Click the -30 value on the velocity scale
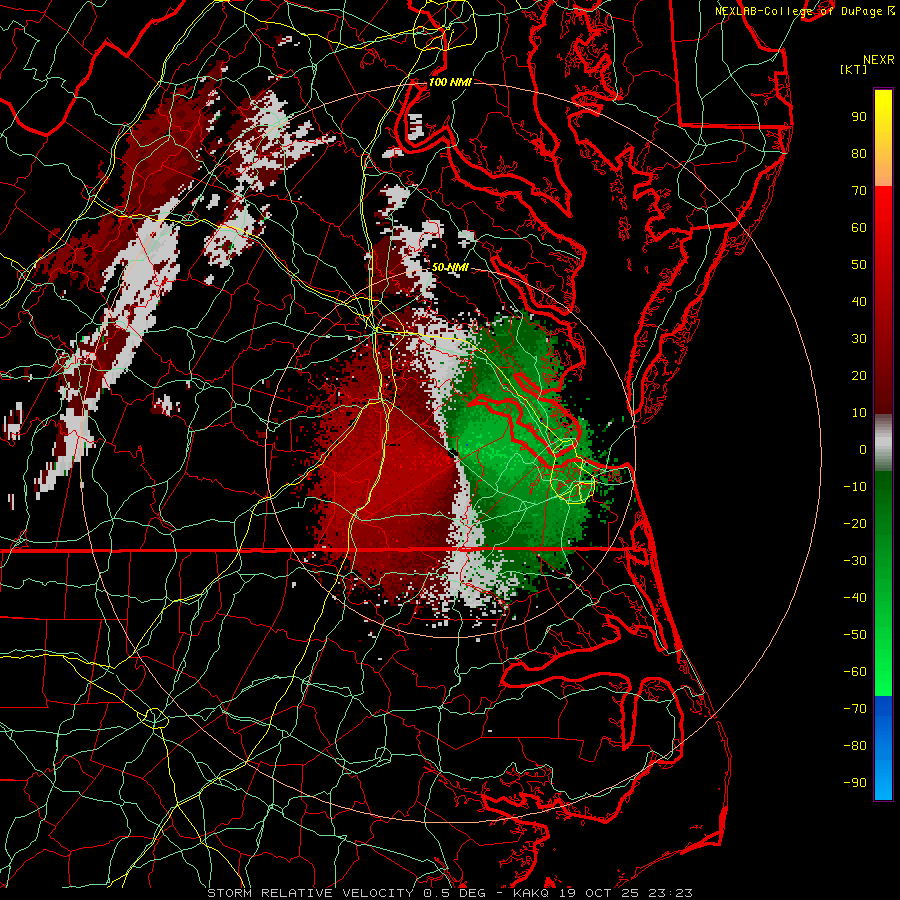The image size is (900, 900). (855, 561)
